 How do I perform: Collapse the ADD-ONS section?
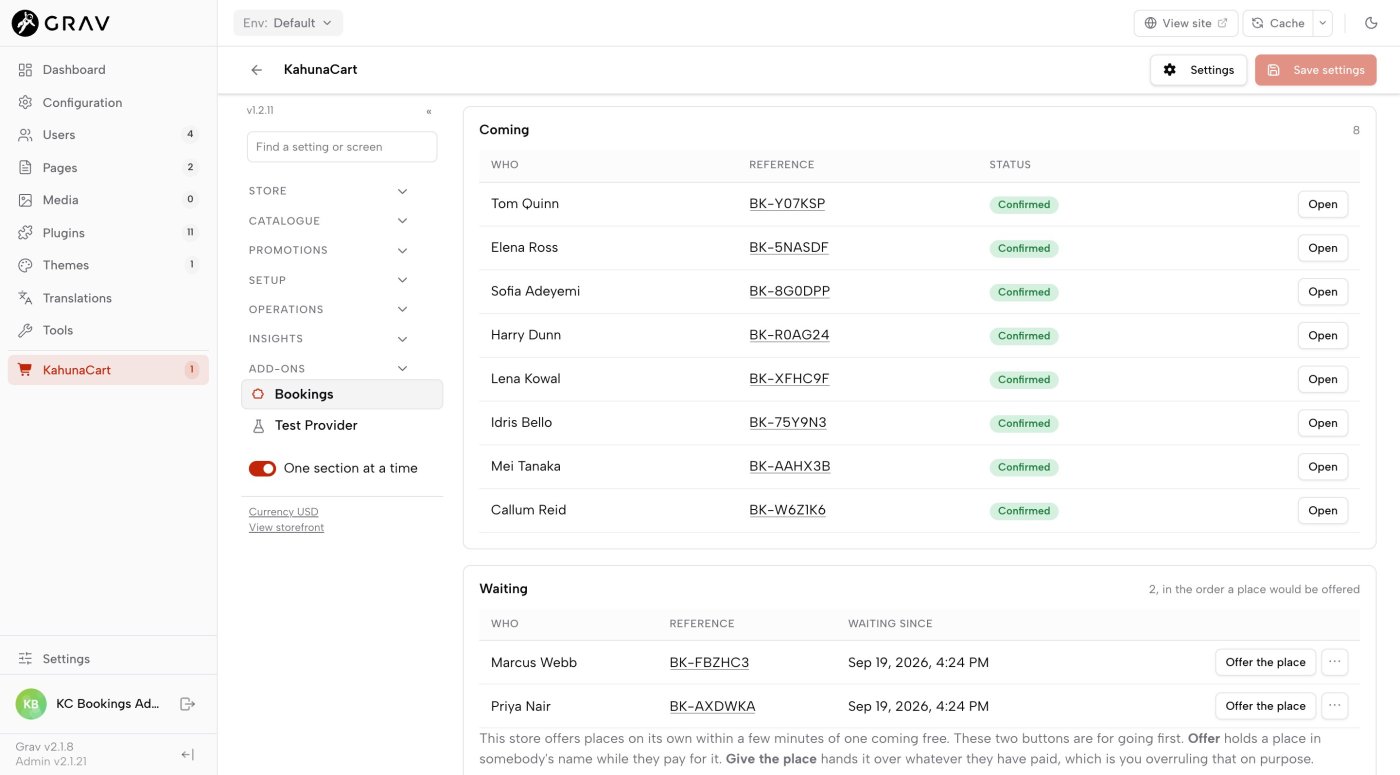point(329,368)
